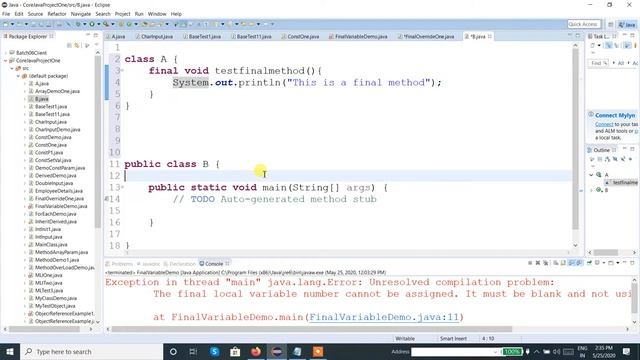The width and height of the screenshot is (640, 360).
Task: Open the New wizard dropdown arrow
Action: [x=12, y=24]
